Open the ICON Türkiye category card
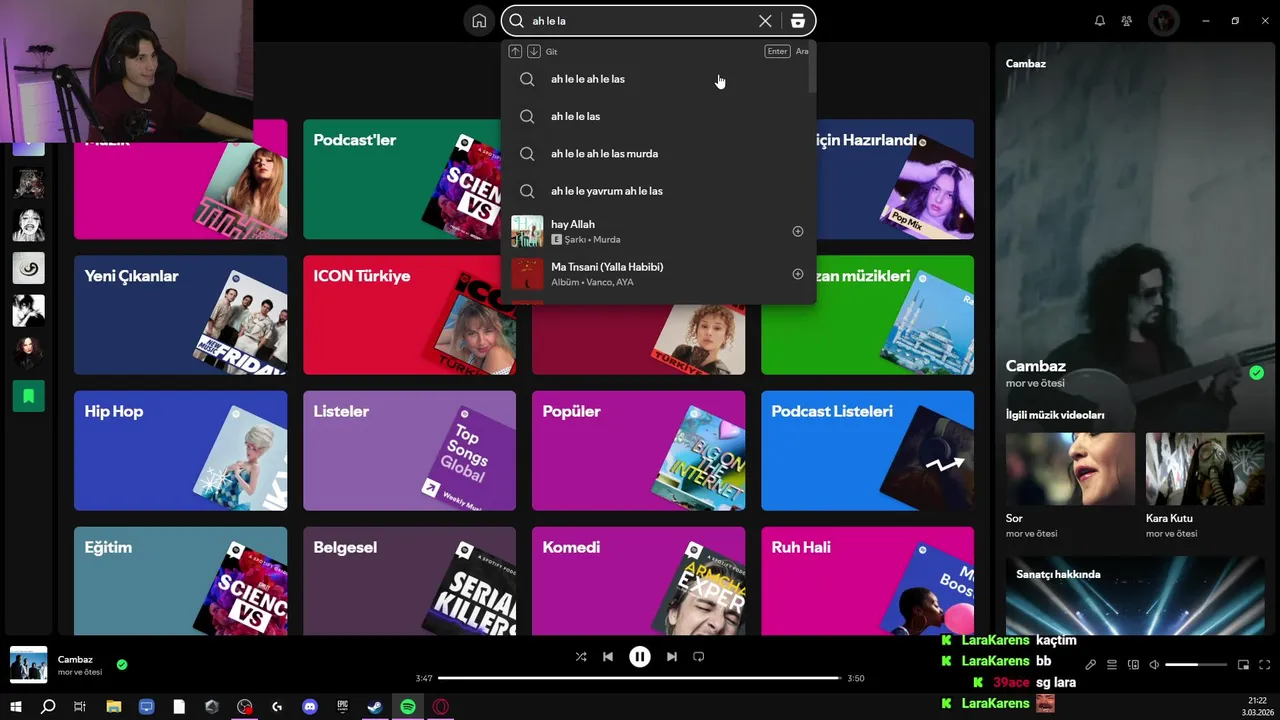 click(409, 315)
